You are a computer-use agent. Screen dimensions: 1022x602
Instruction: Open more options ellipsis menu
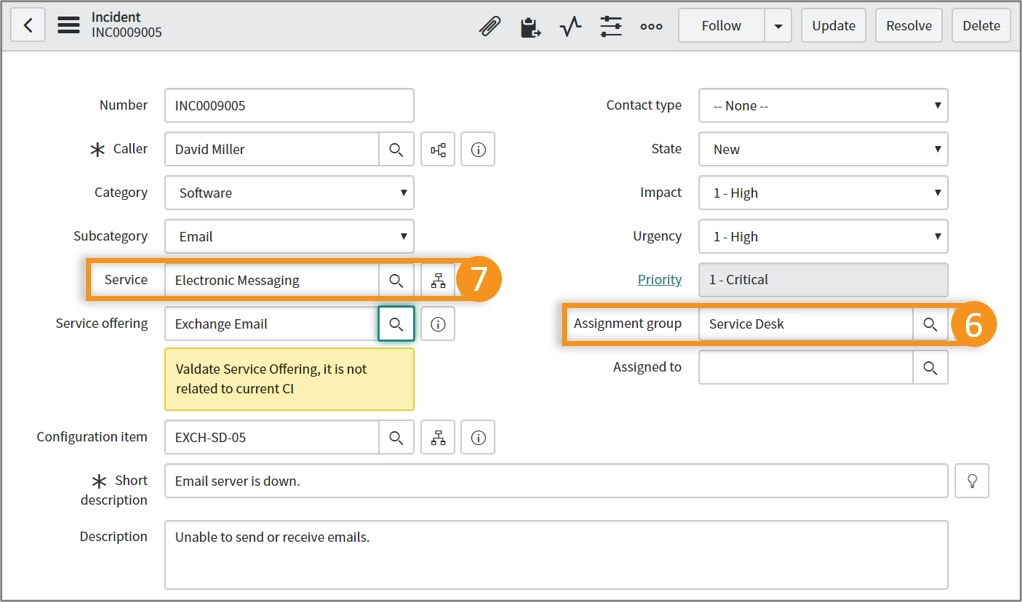pos(651,26)
